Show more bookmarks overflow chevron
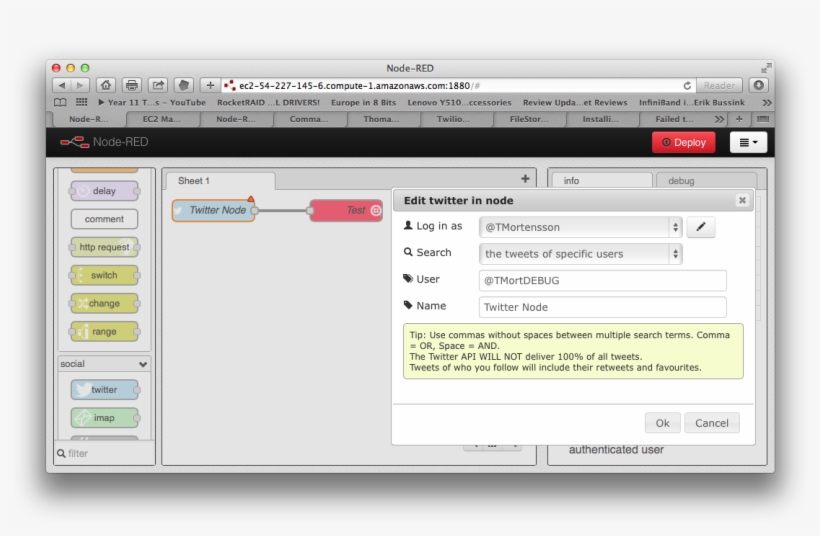 click(x=767, y=102)
